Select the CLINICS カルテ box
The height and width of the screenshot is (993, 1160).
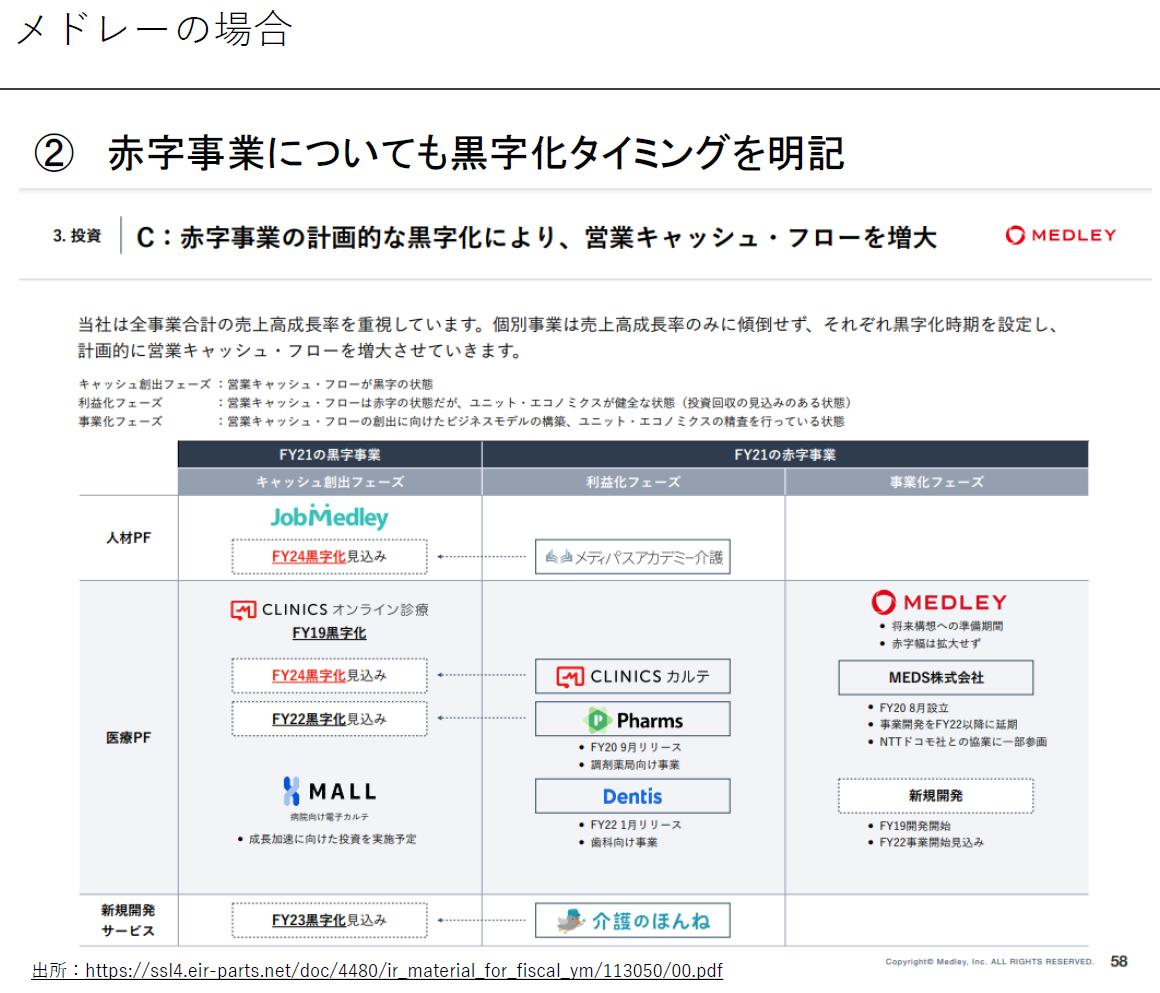633,676
